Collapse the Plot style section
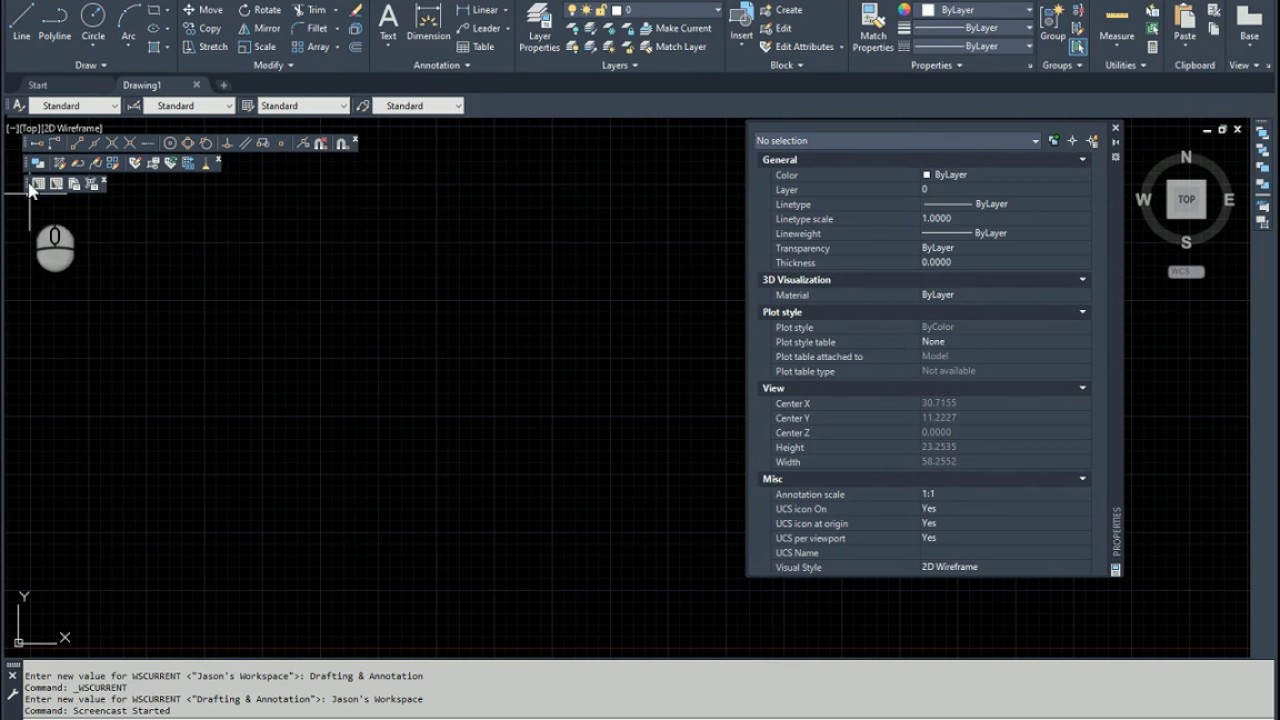 [x=1082, y=312]
